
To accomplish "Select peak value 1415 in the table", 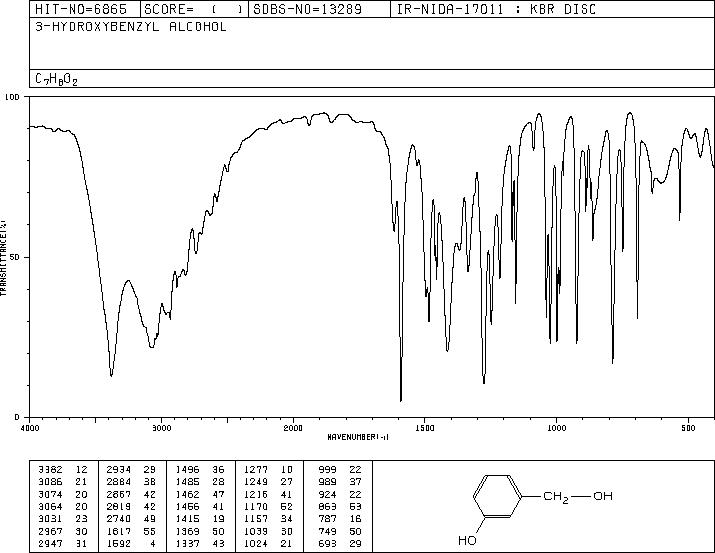I will 187,519.
